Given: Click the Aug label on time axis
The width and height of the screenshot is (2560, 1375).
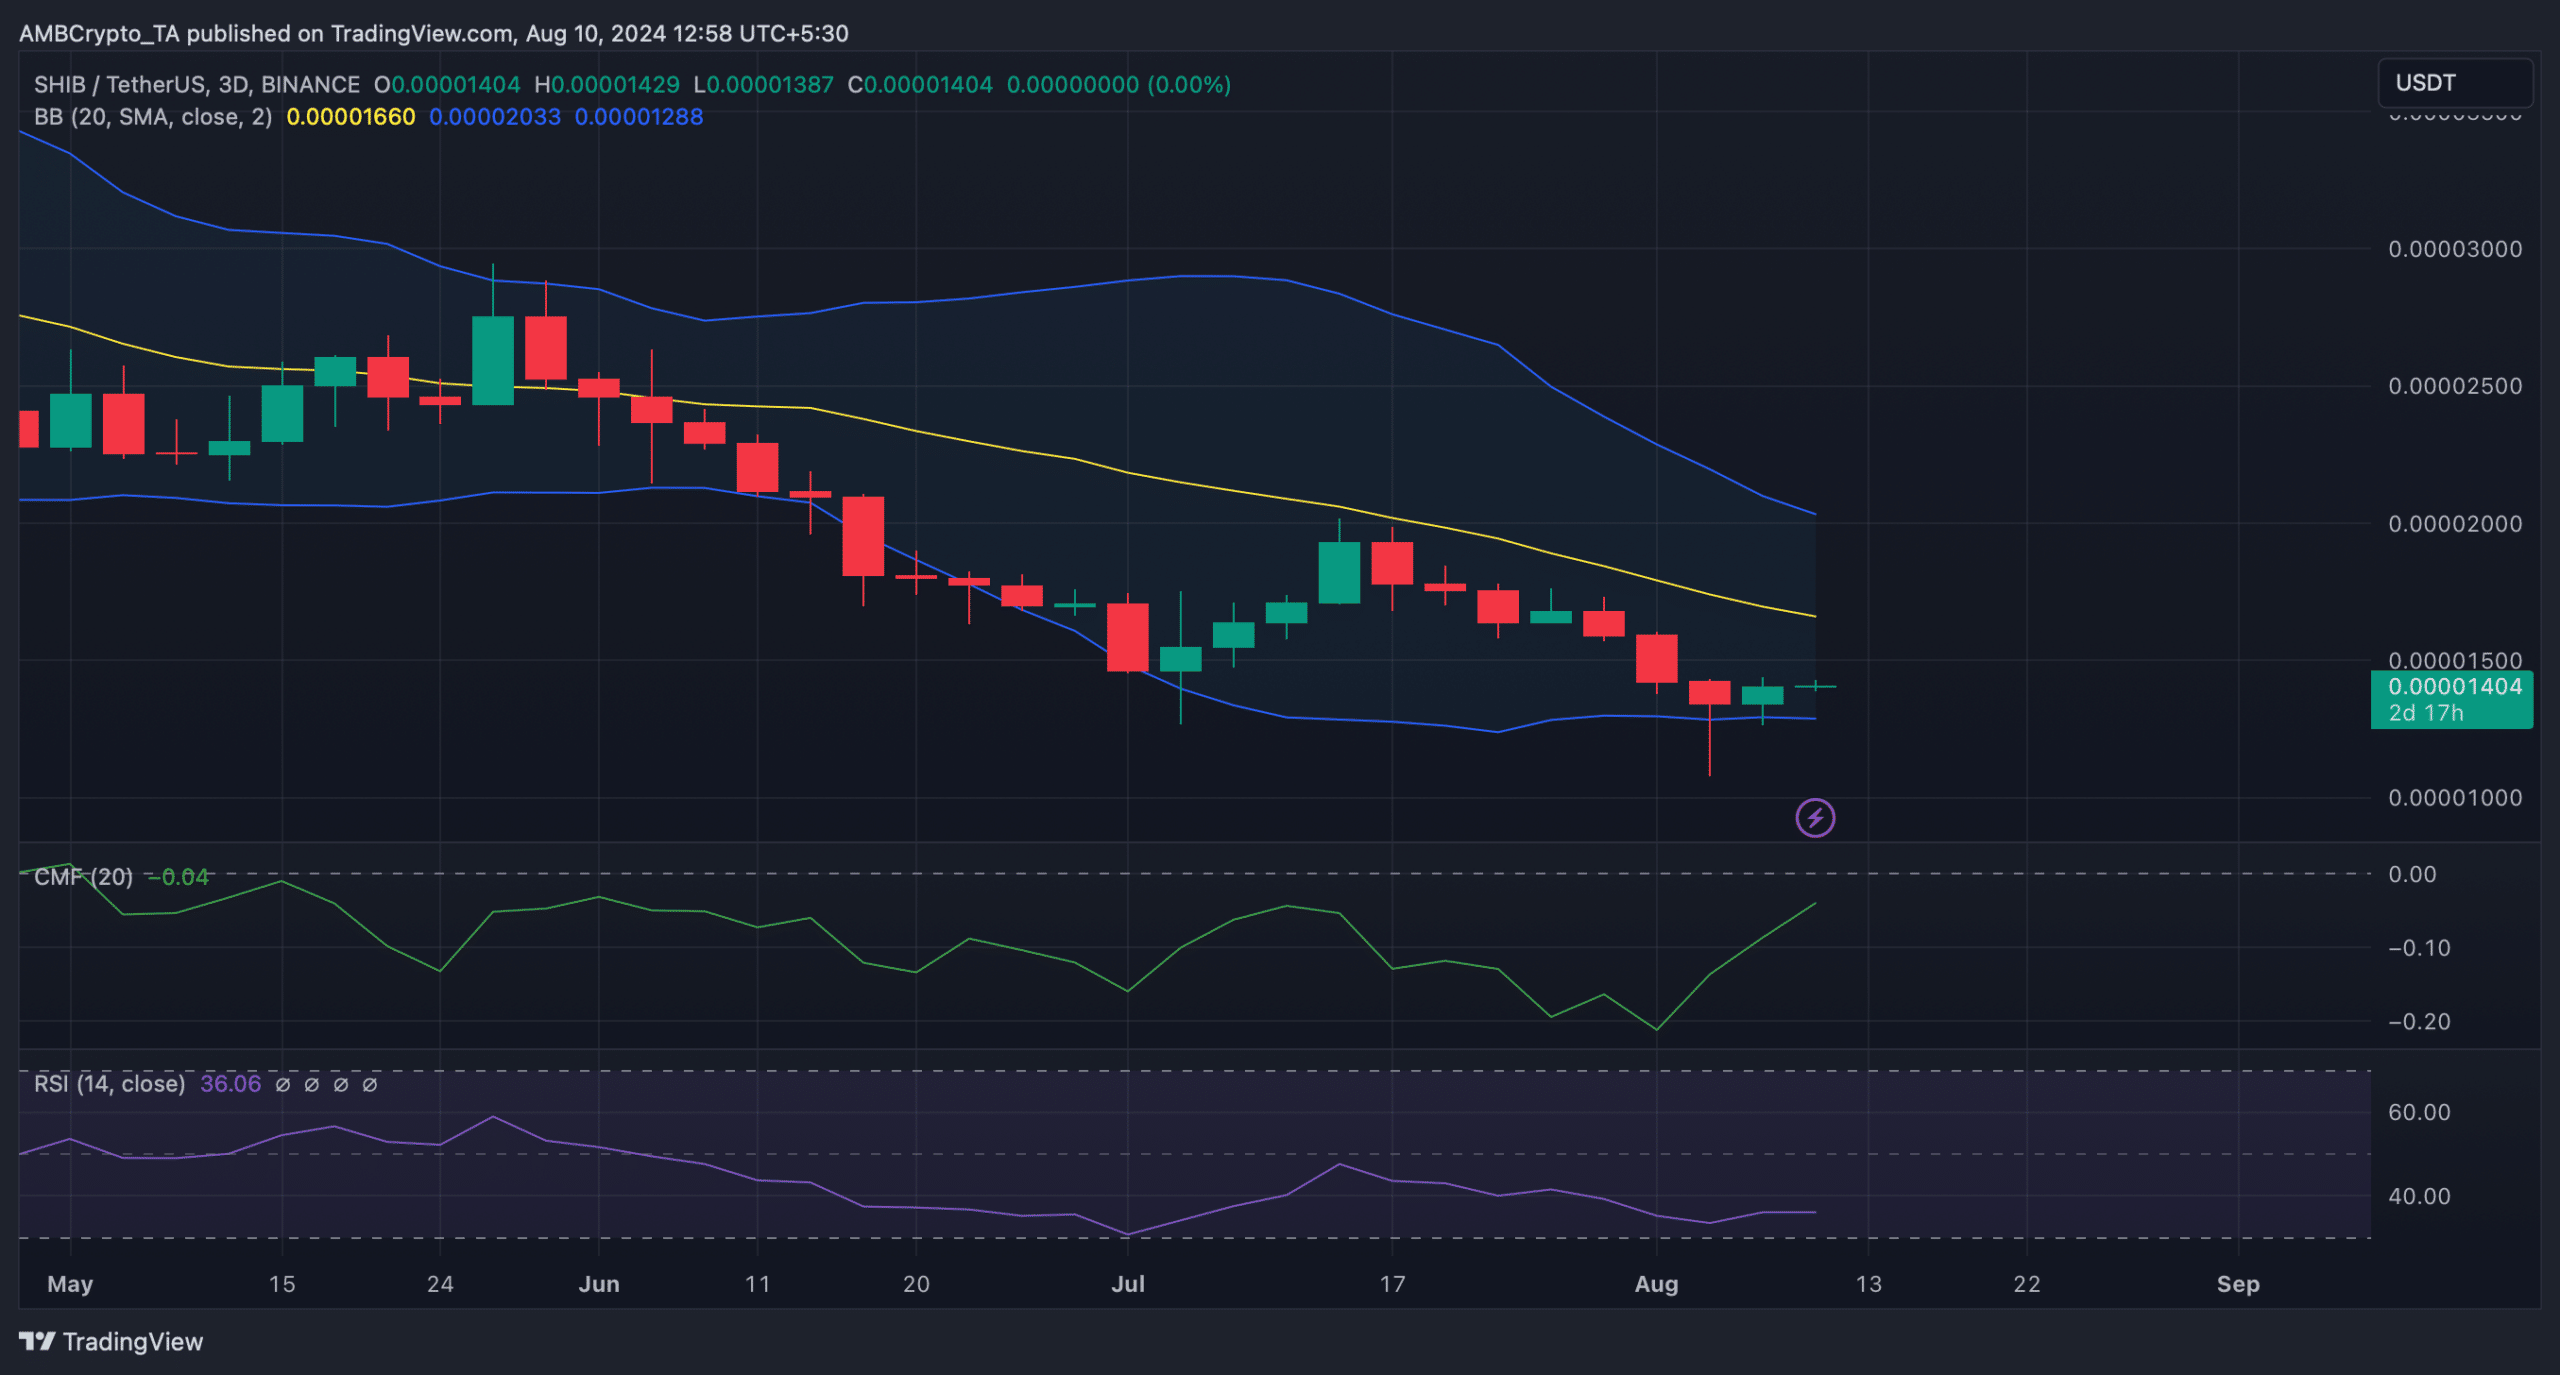Looking at the screenshot, I should [1656, 1284].
